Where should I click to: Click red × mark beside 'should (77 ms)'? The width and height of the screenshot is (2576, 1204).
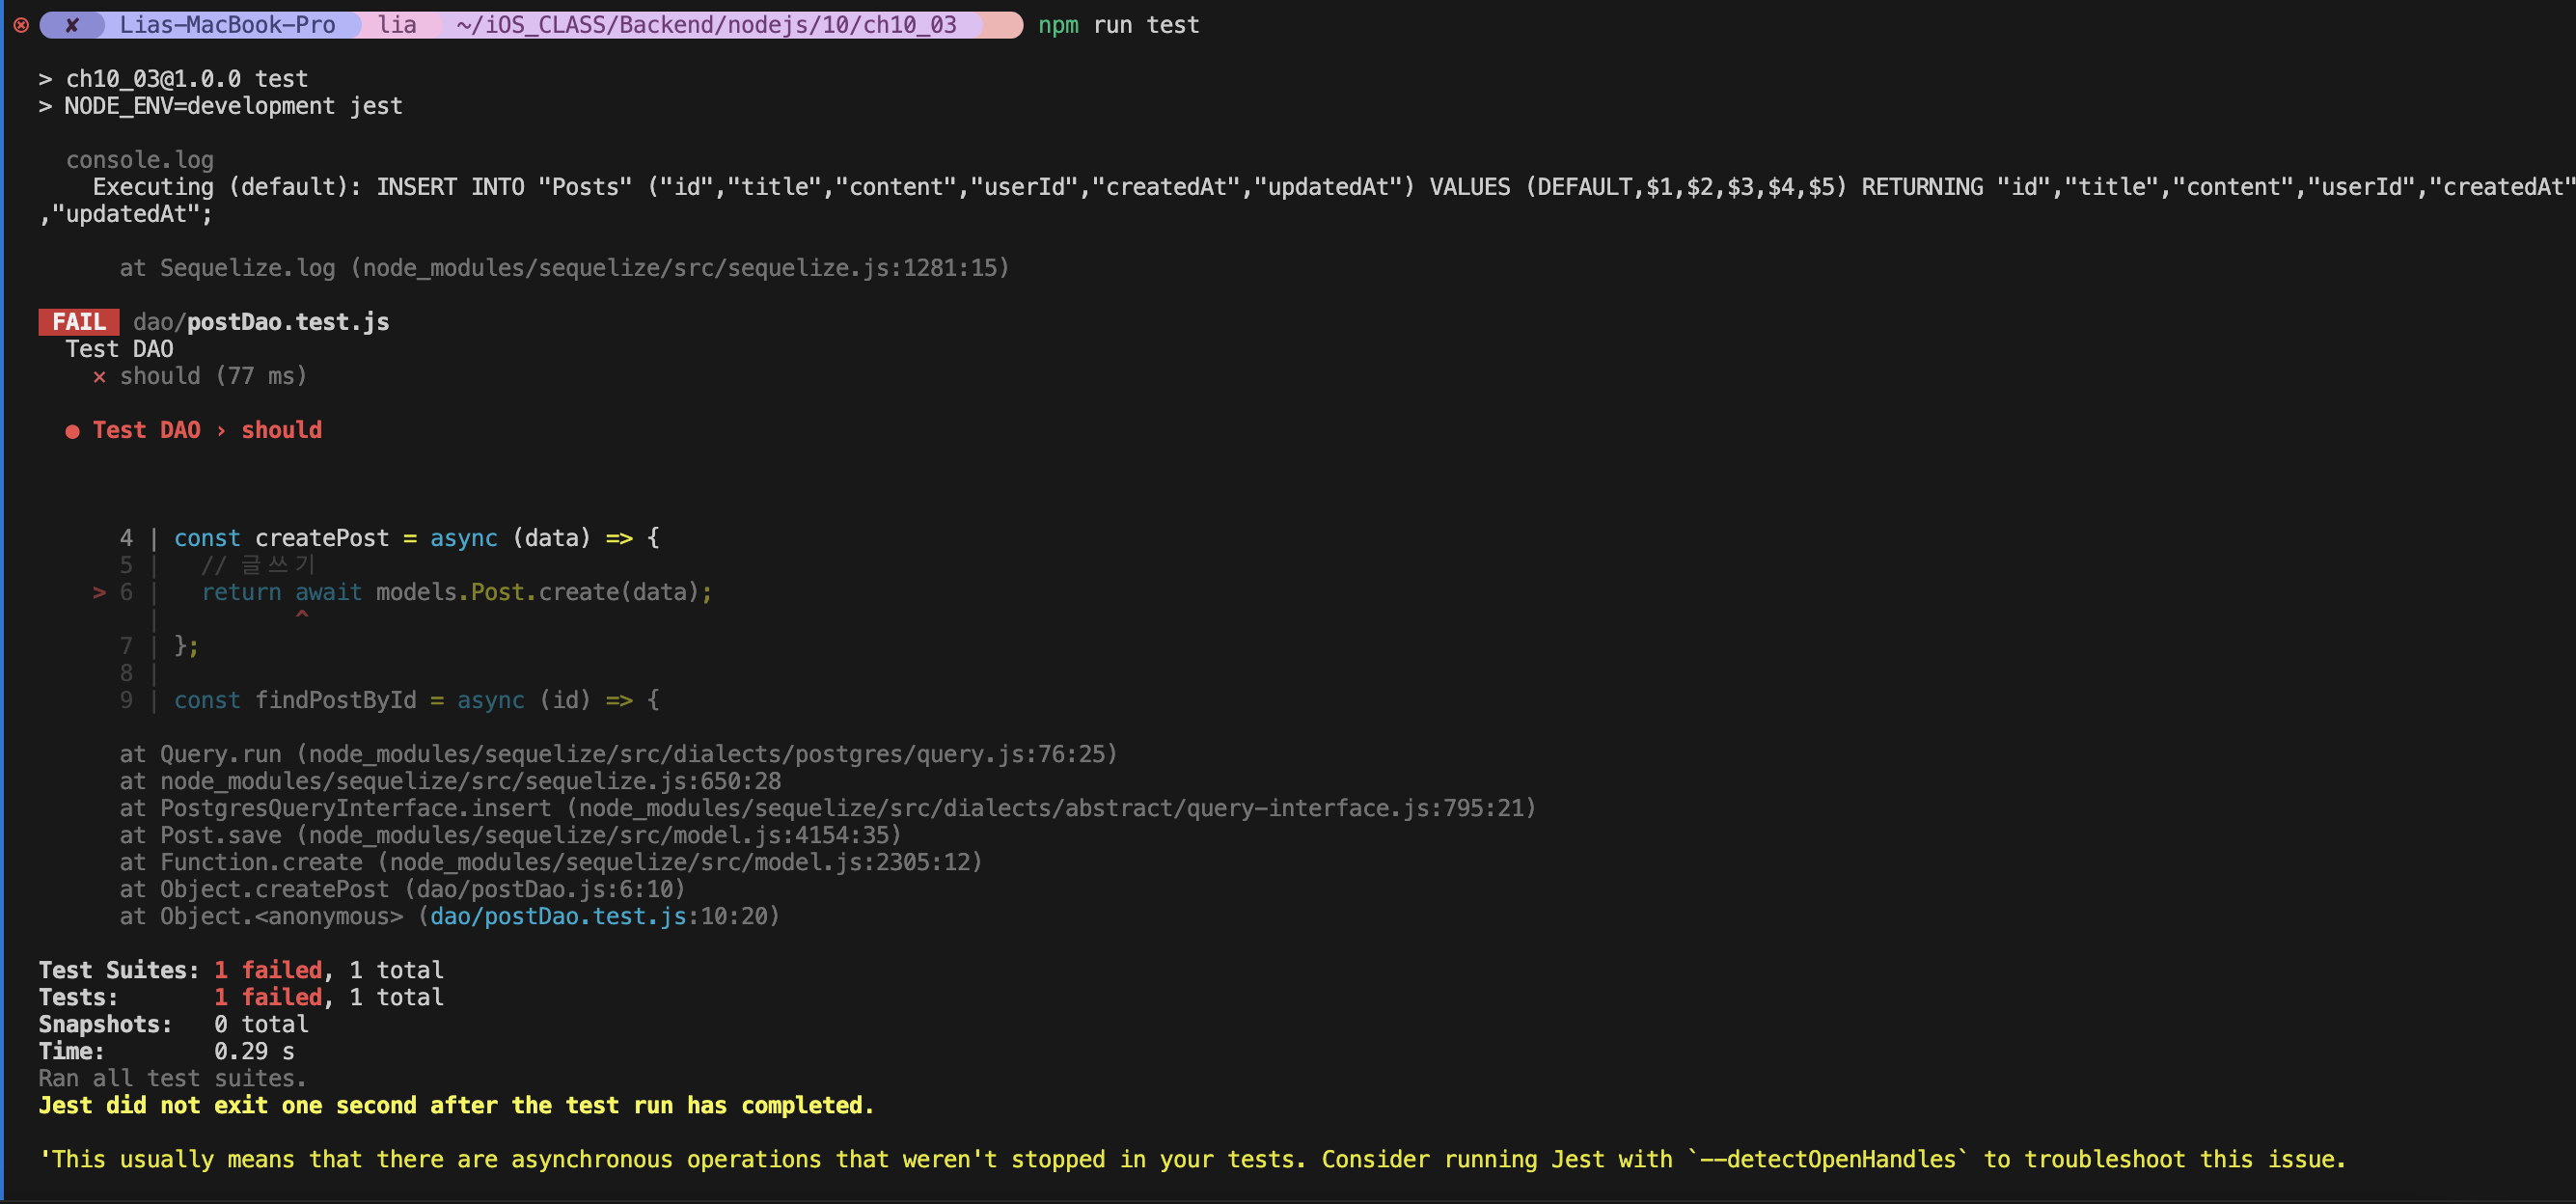(99, 377)
